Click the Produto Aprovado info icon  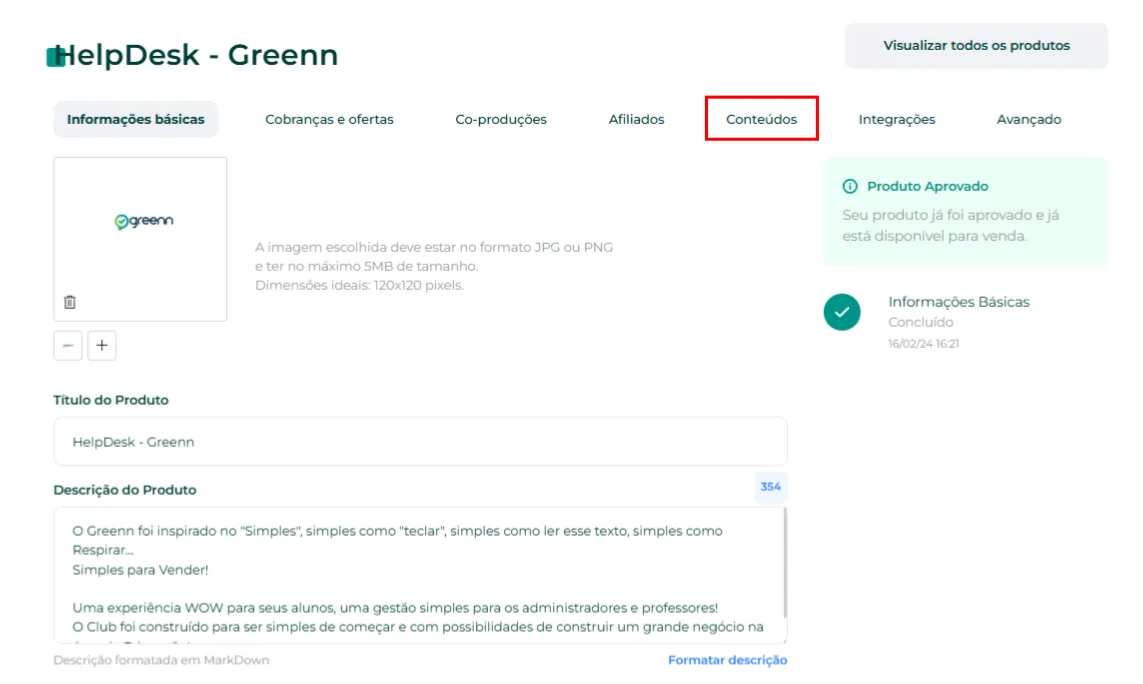850,187
